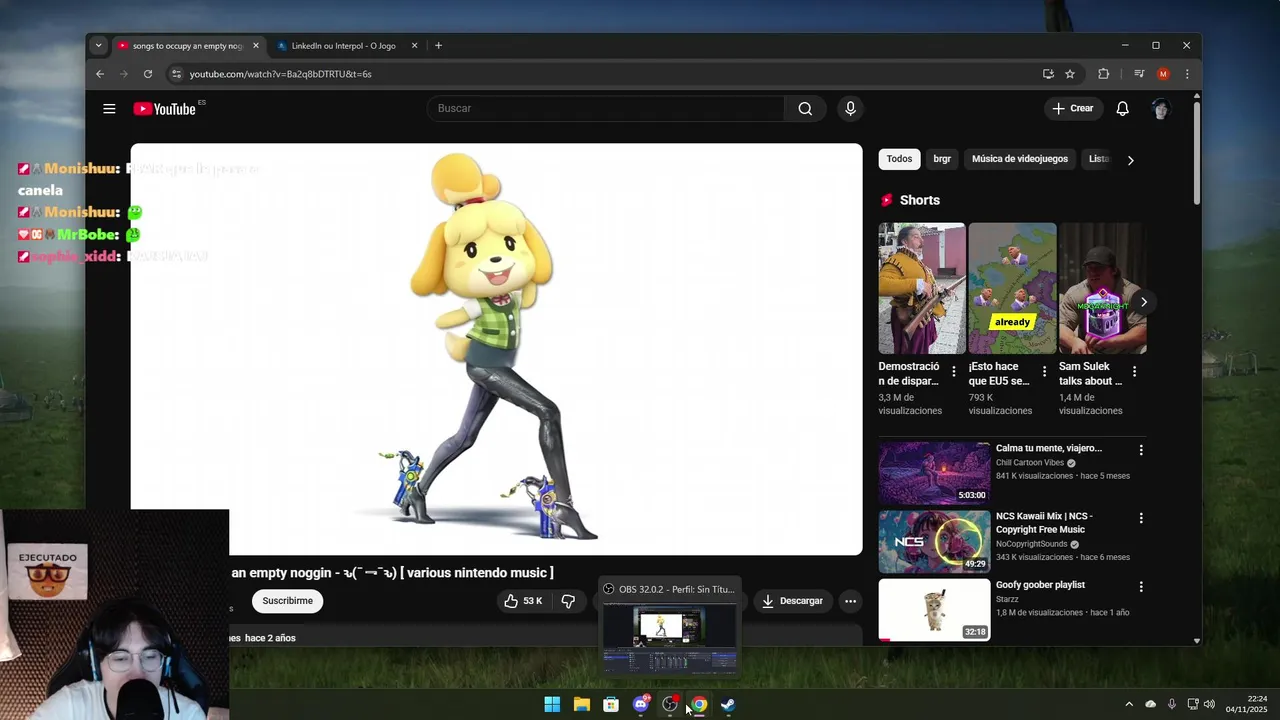Open the 'Calma tu mente' video thumbnail
Image resolution: width=1280 pixels, height=720 pixels.
[x=934, y=473]
